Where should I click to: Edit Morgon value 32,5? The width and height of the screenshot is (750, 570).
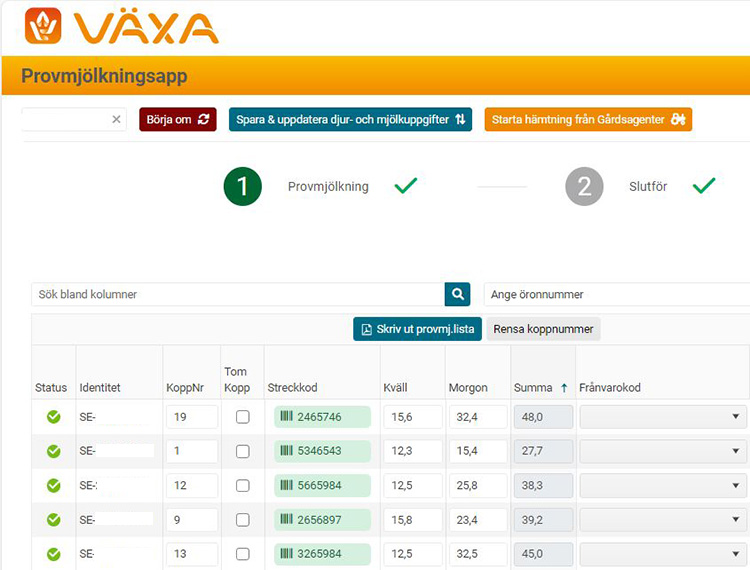click(x=478, y=554)
